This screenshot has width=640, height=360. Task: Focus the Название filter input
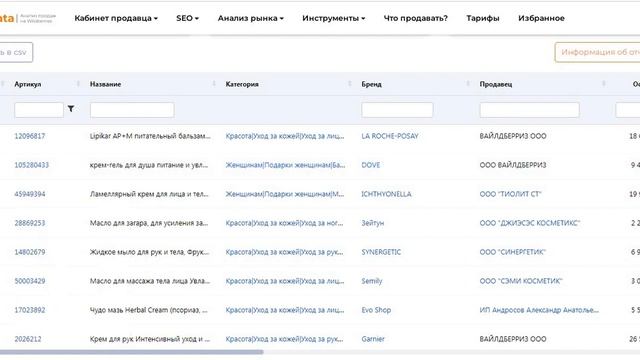(132, 110)
